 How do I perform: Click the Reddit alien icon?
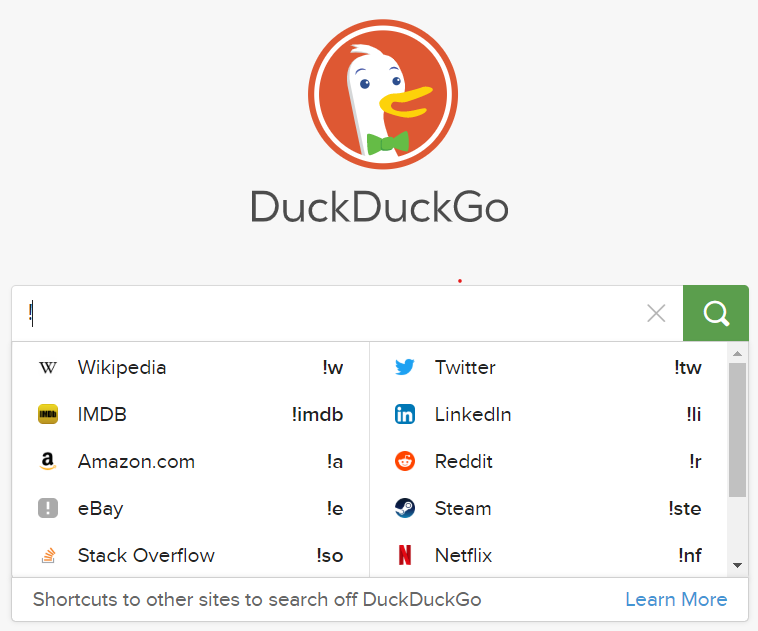point(405,461)
